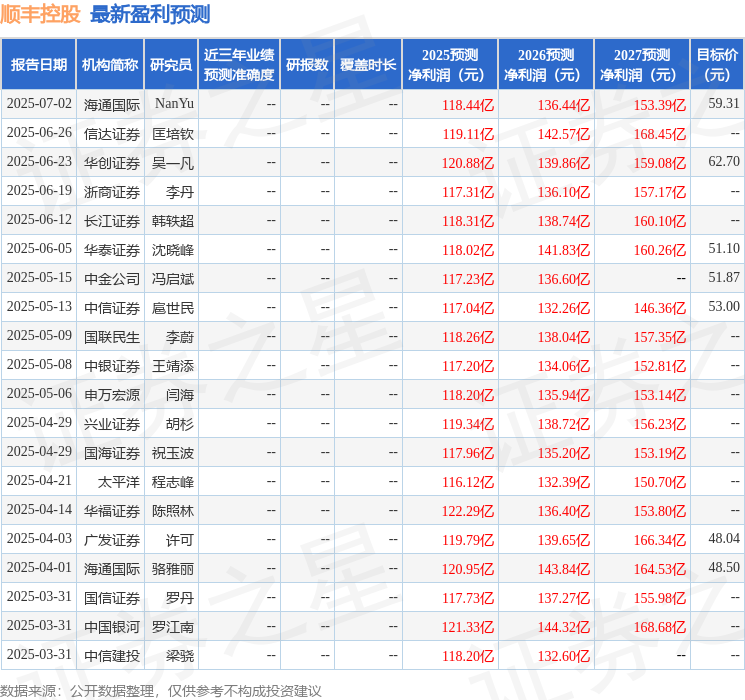Image resolution: width=745 pixels, height=700 pixels.
Task: Click the 机构简称 column header
Action: point(110,65)
